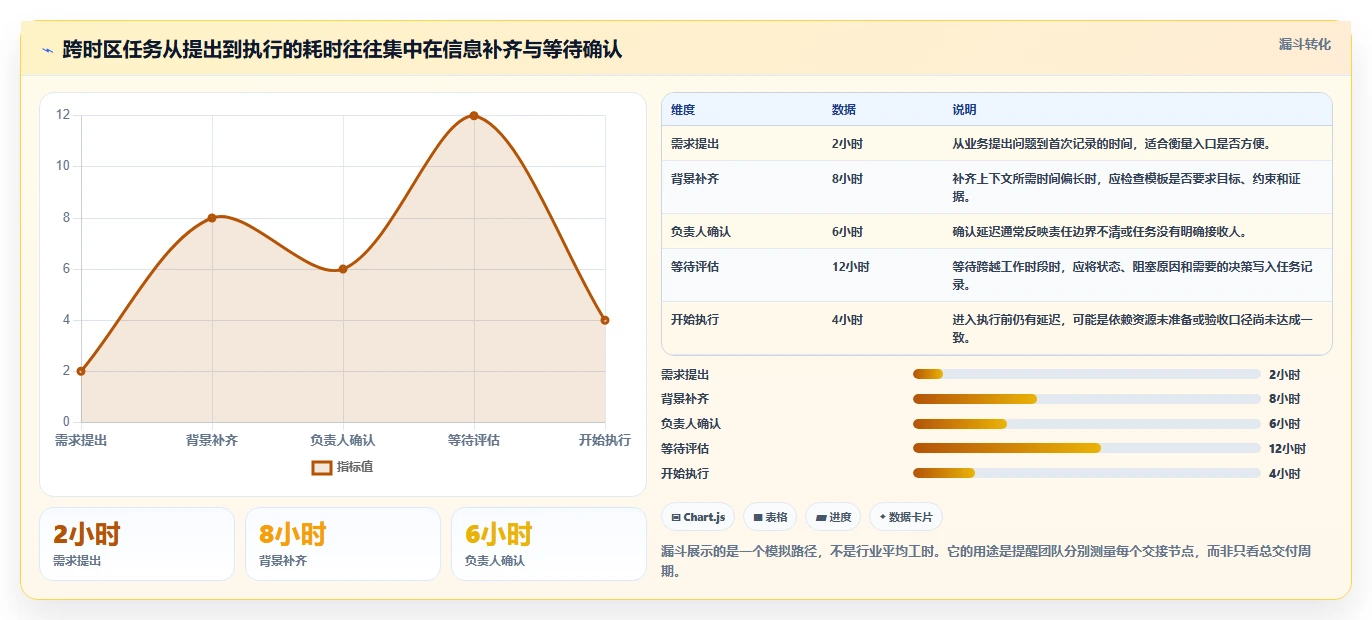This screenshot has height=620, width=1372.
Task: Click the 2小时 cell in the table
Action: pos(847,144)
